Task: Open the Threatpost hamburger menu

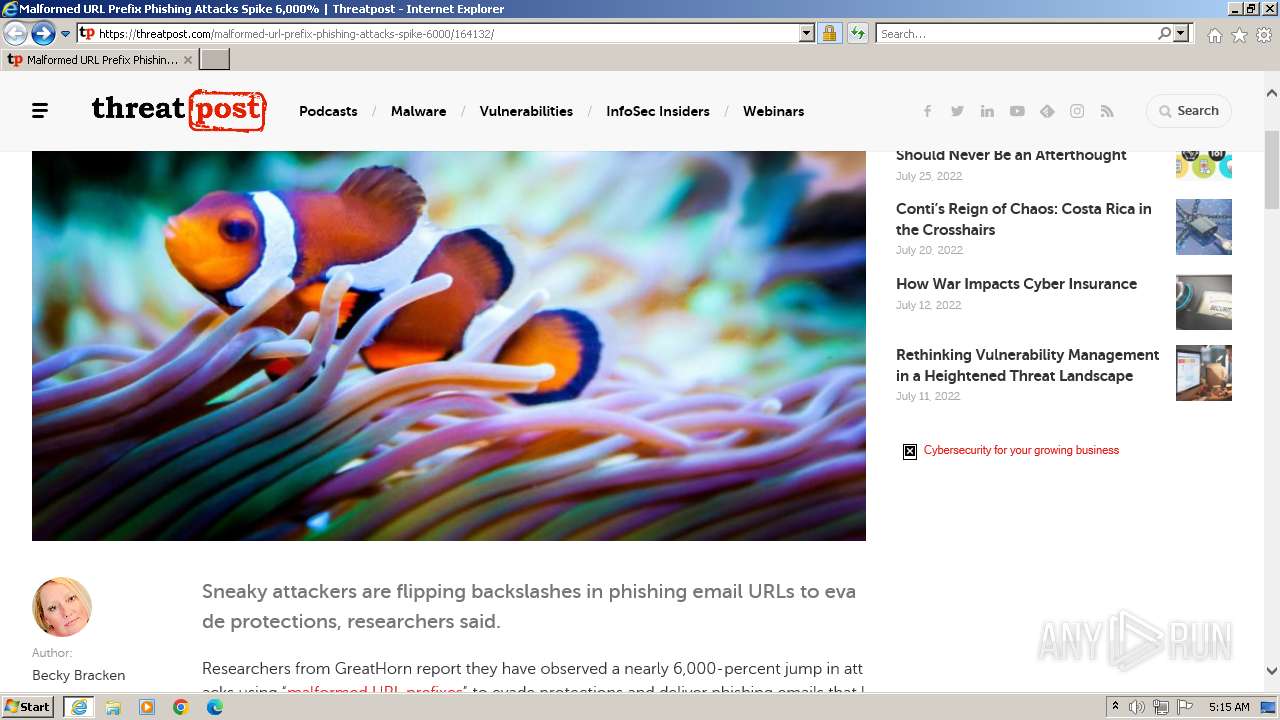Action: coord(40,111)
